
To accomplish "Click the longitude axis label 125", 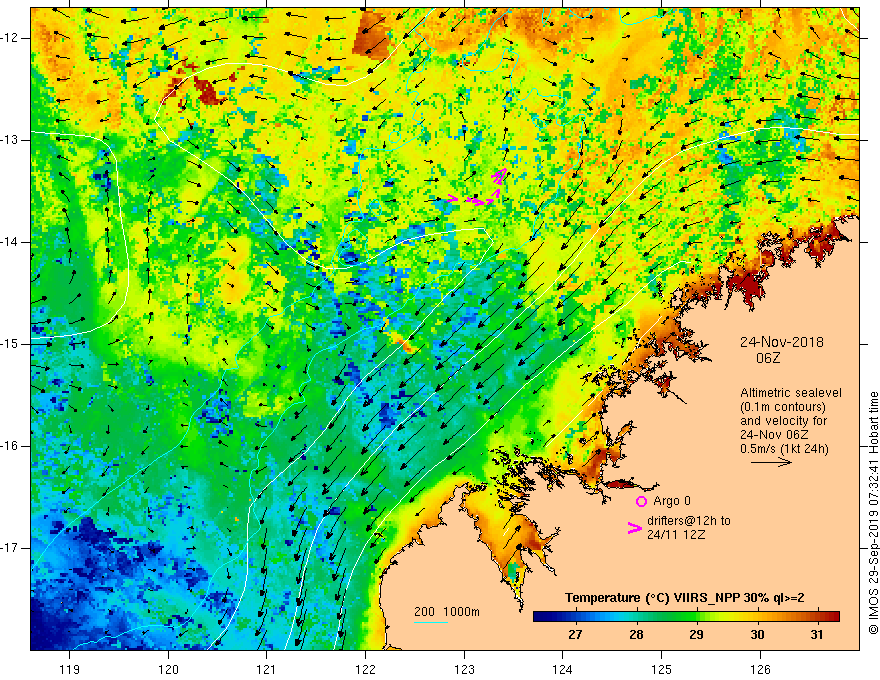I will click(661, 669).
